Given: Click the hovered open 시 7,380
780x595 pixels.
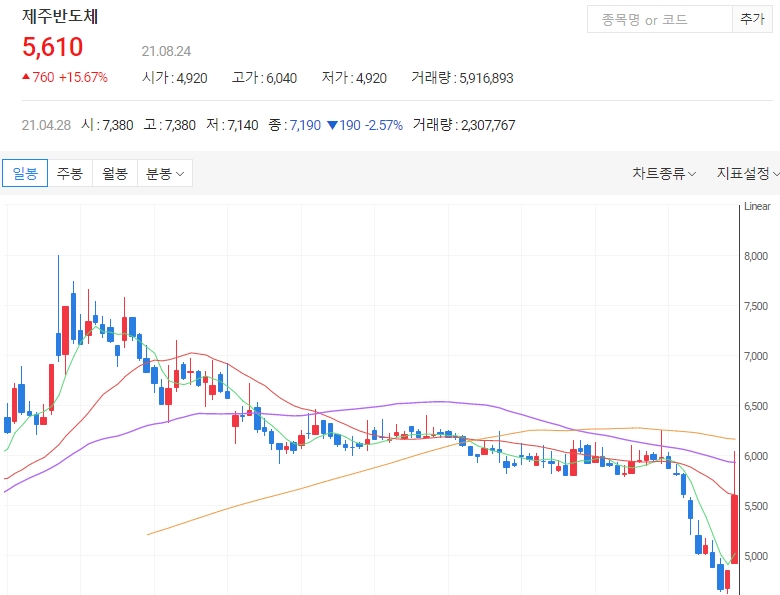Looking at the screenshot, I should [x=107, y=125].
